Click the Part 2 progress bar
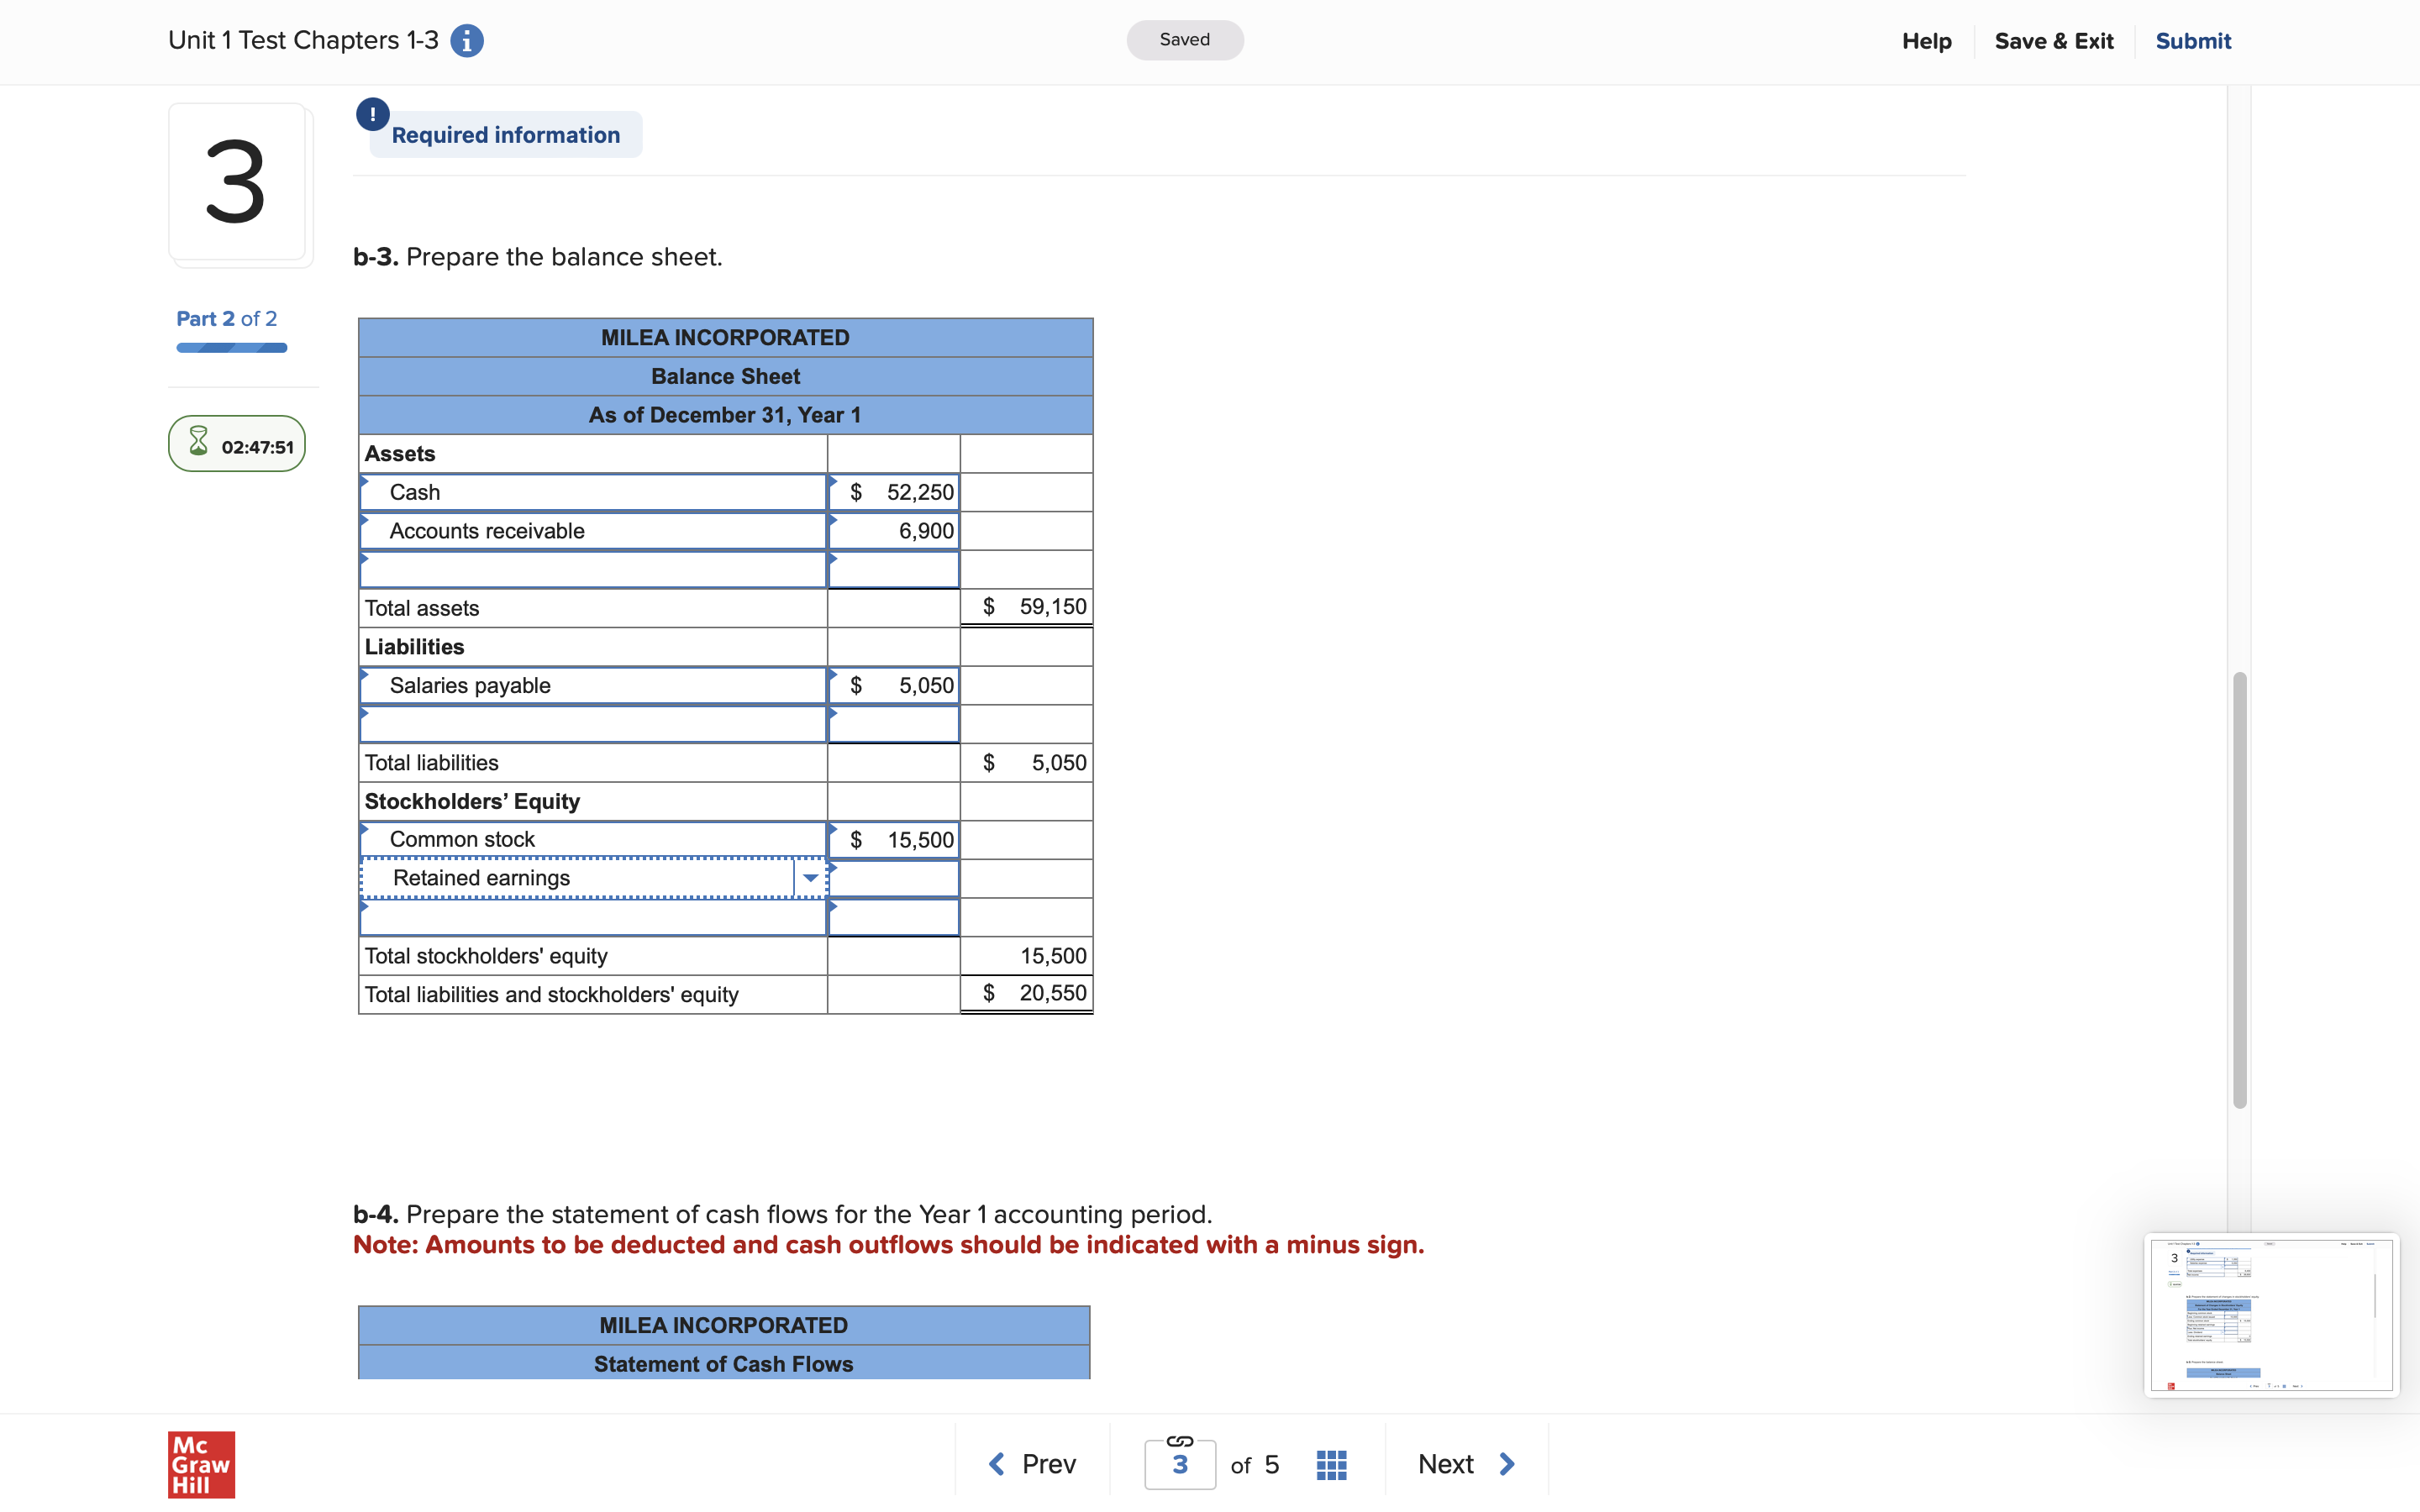This screenshot has width=2420, height=1512. 231,347
